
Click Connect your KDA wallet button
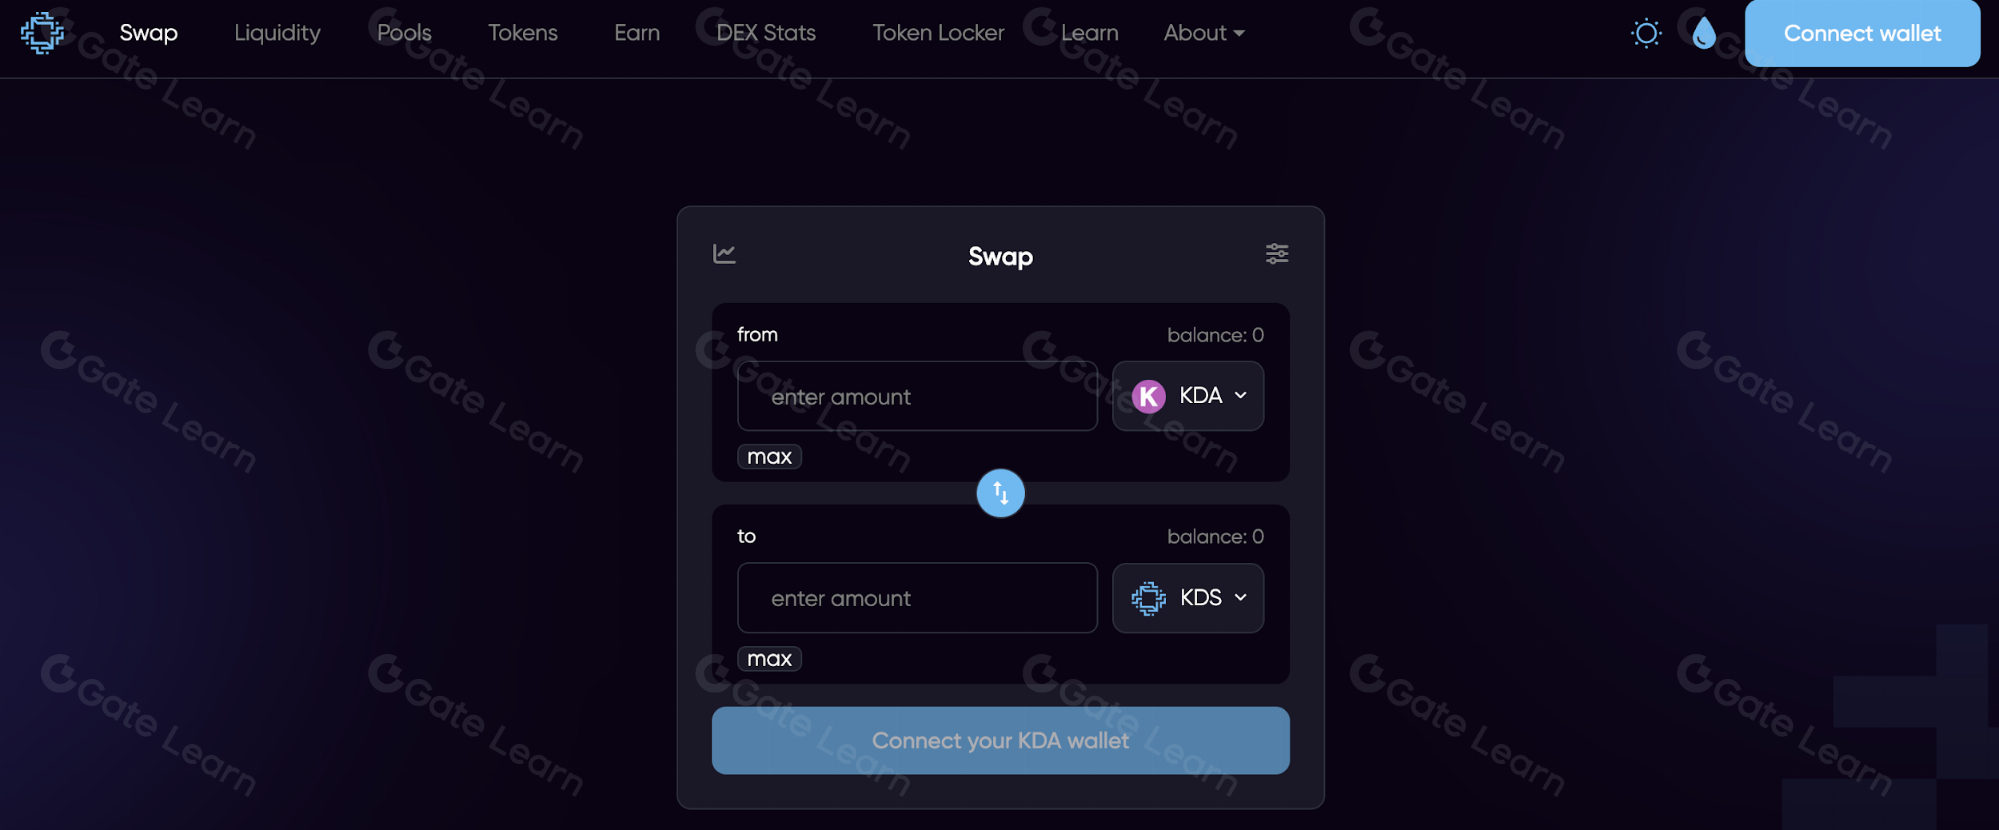point(1000,741)
